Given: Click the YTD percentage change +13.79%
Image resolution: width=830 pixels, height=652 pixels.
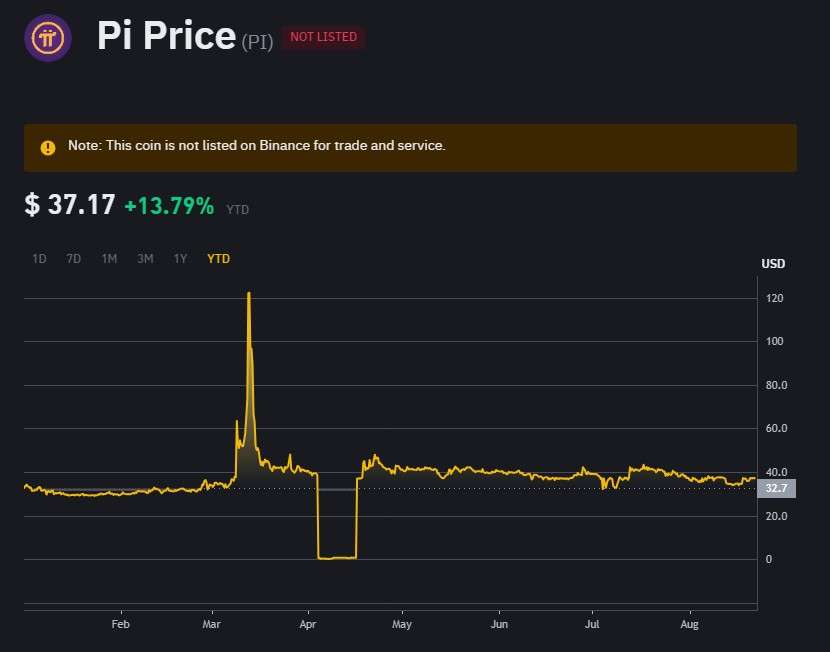Looking at the screenshot, I should (166, 207).
